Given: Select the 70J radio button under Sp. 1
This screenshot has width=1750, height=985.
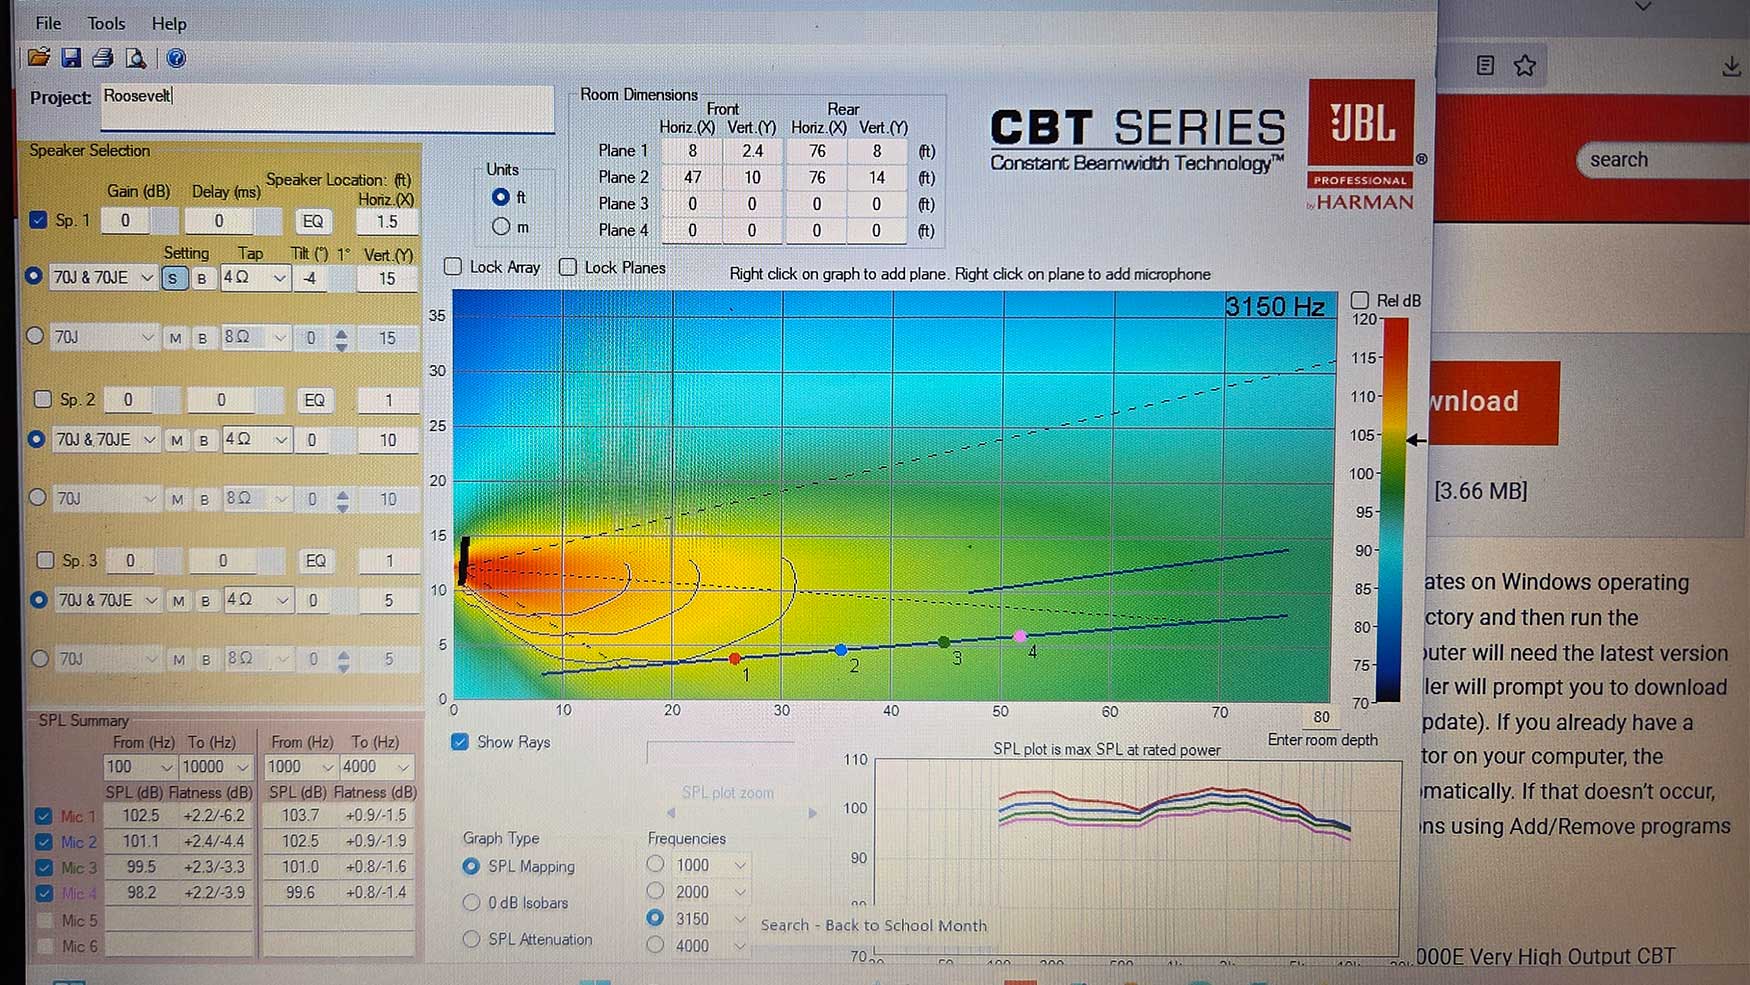Looking at the screenshot, I should (35, 336).
